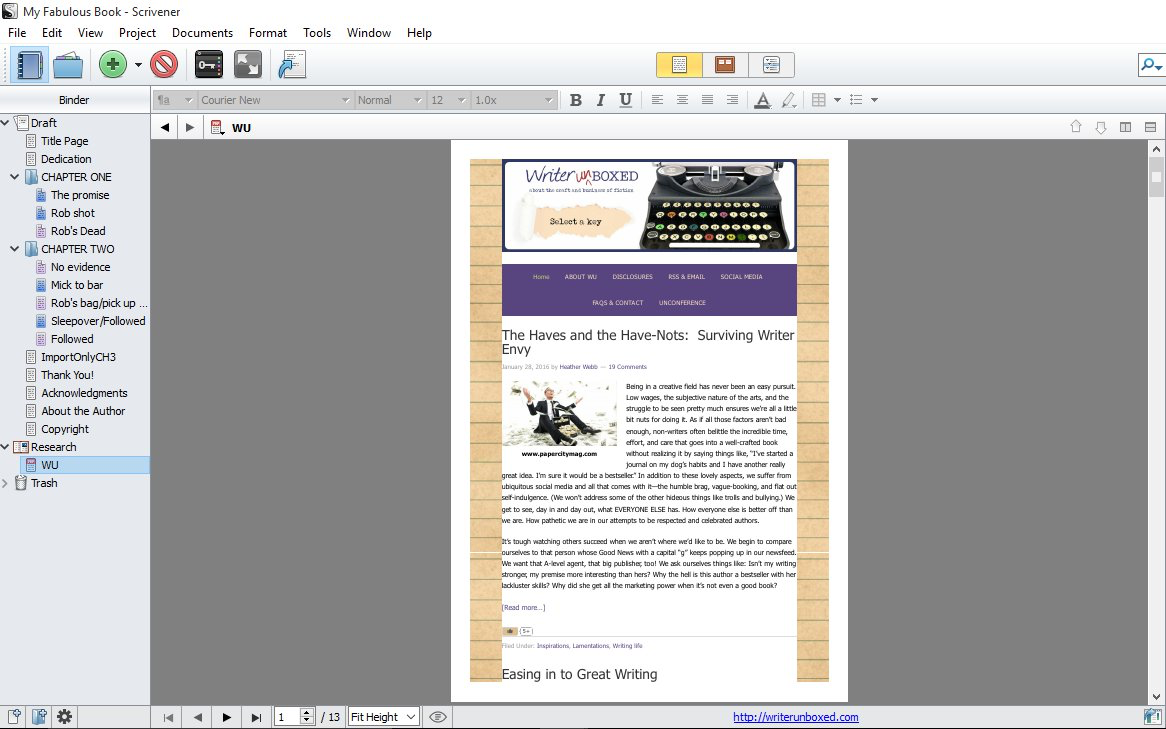Click the red Trash delete icon
Image resolution: width=1166 pixels, height=729 pixels.
(x=164, y=65)
